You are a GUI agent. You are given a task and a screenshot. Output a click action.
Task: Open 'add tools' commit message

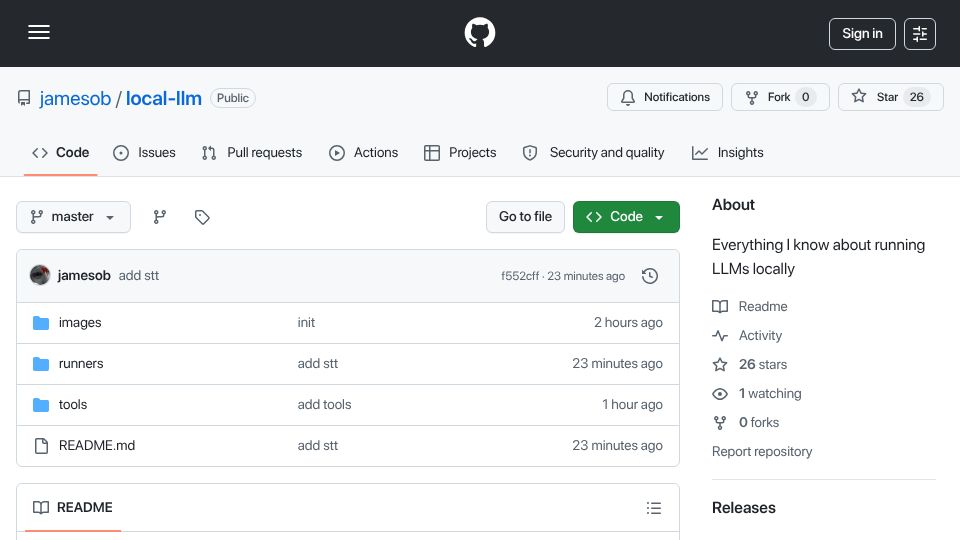point(324,405)
